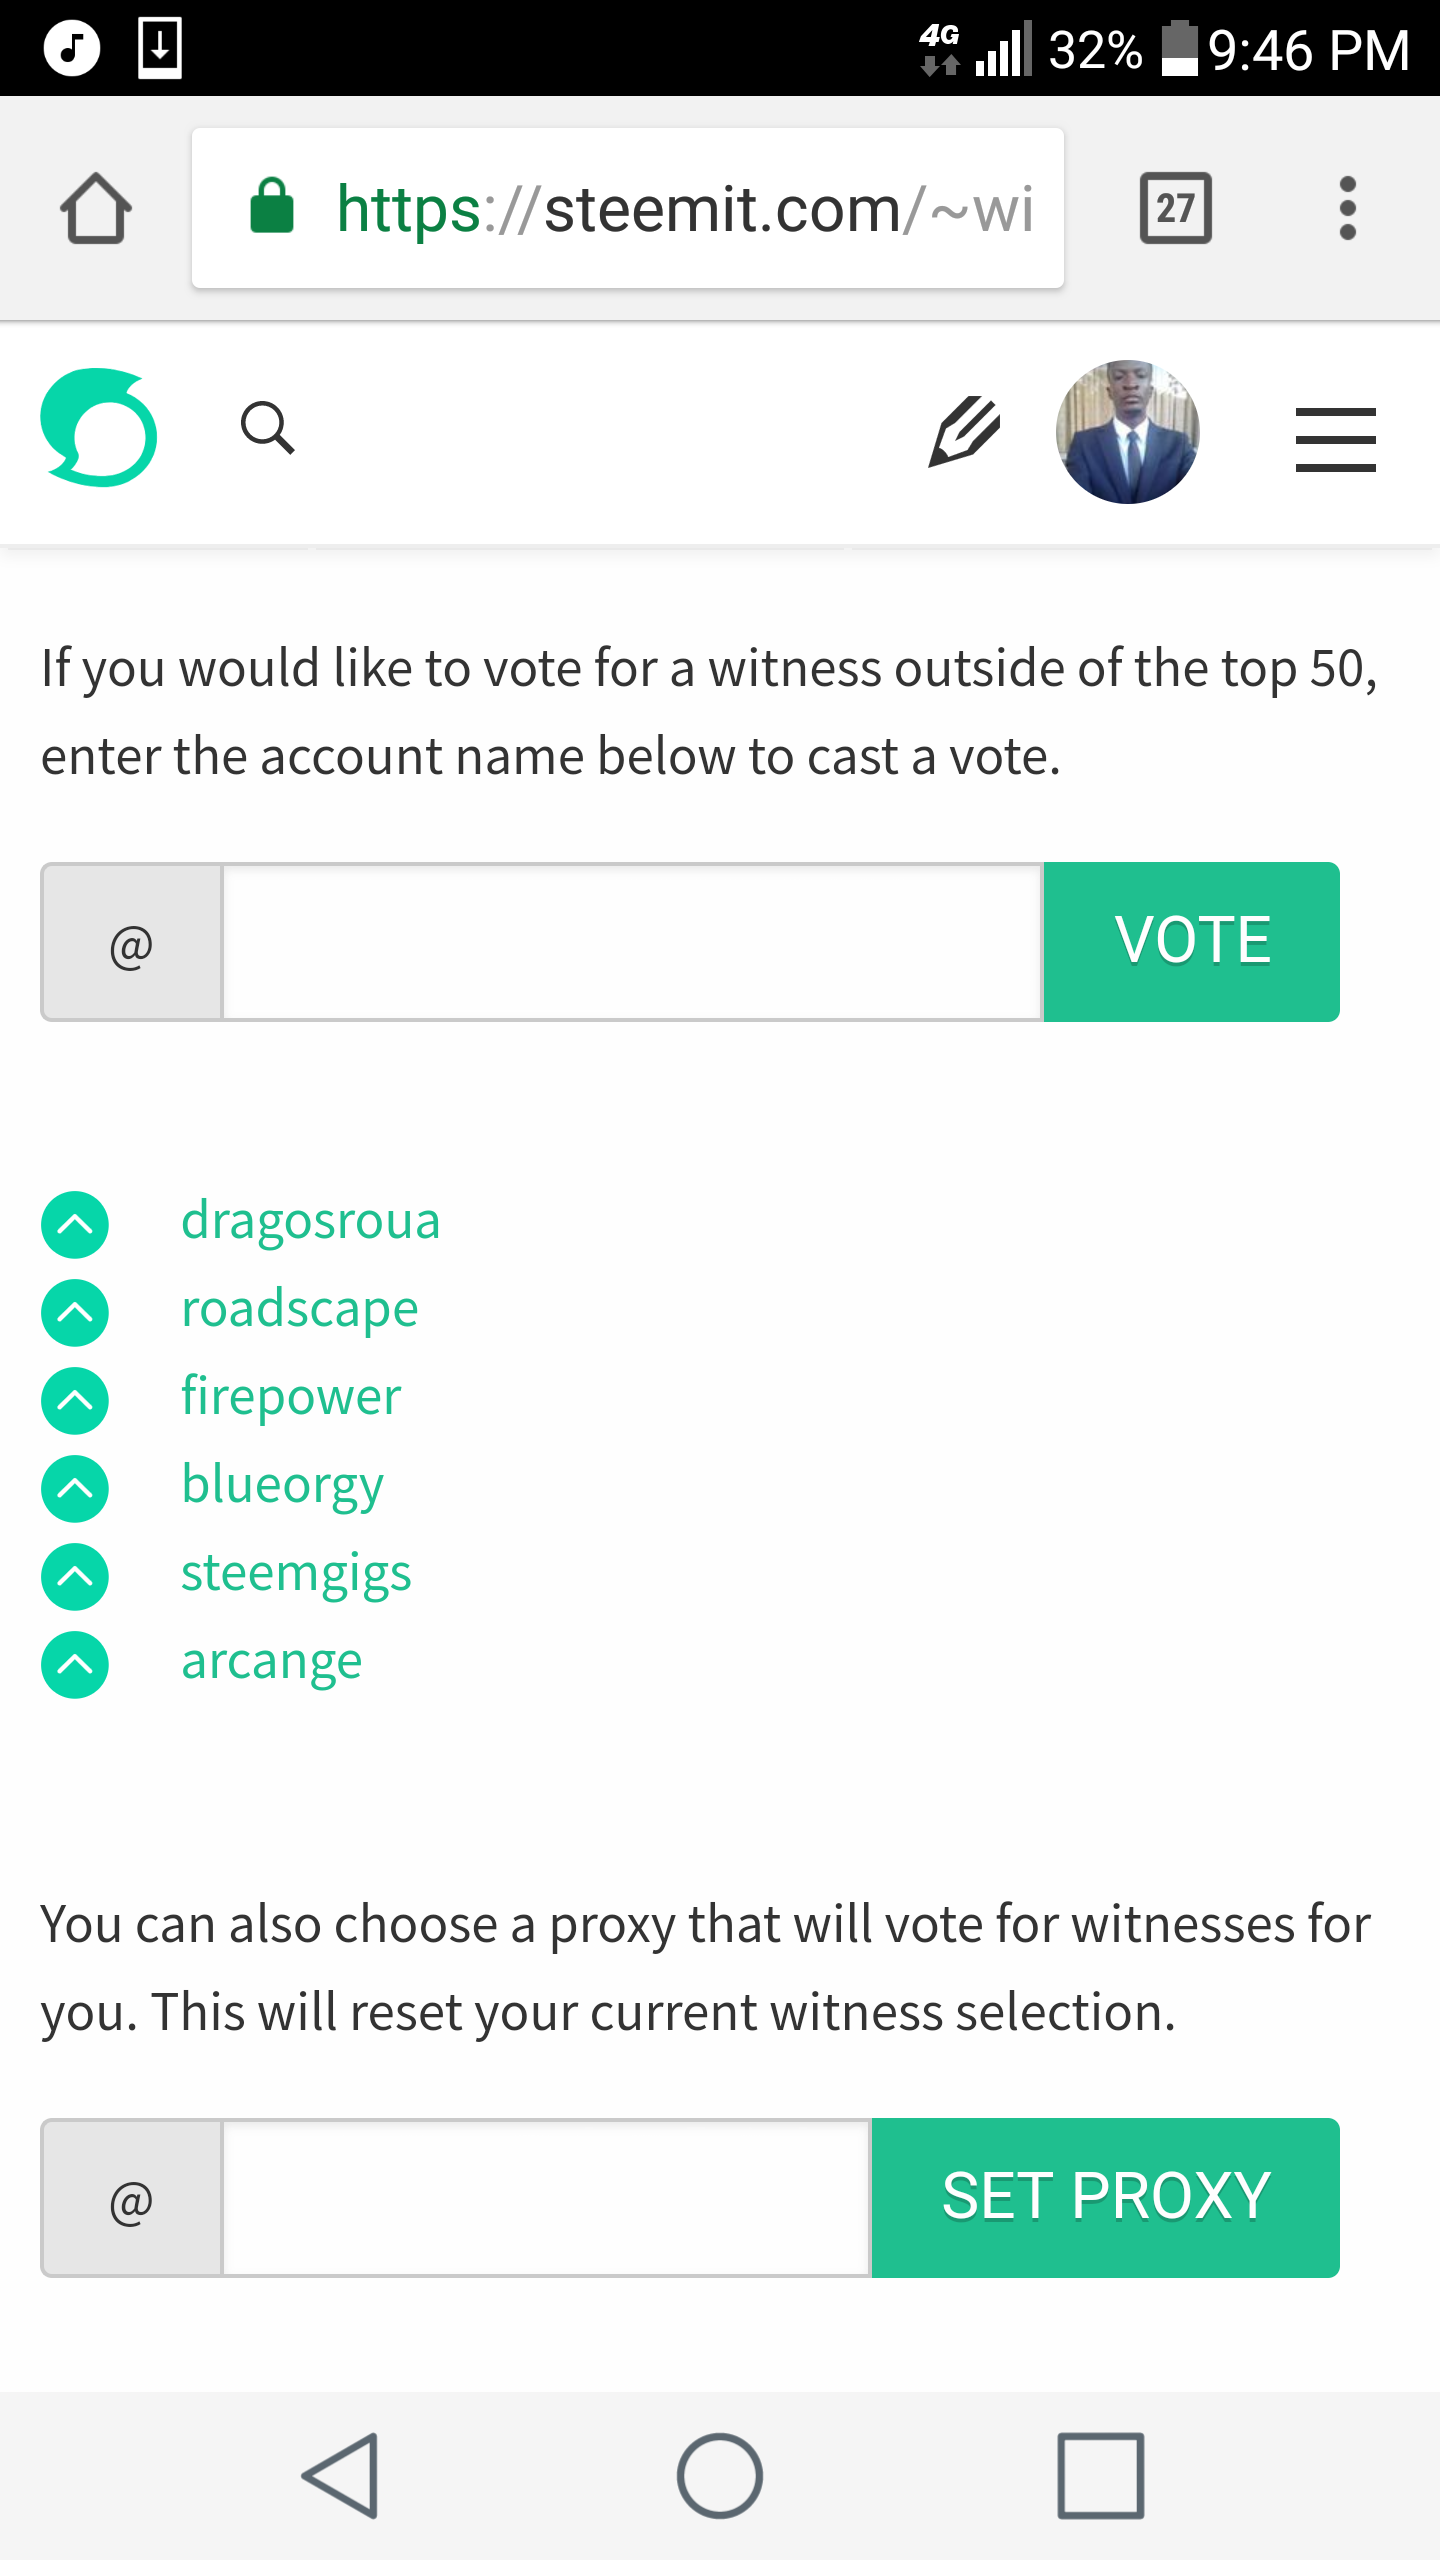Click the green VOTE button
Image resolution: width=1440 pixels, height=2560 pixels.
tap(1191, 941)
